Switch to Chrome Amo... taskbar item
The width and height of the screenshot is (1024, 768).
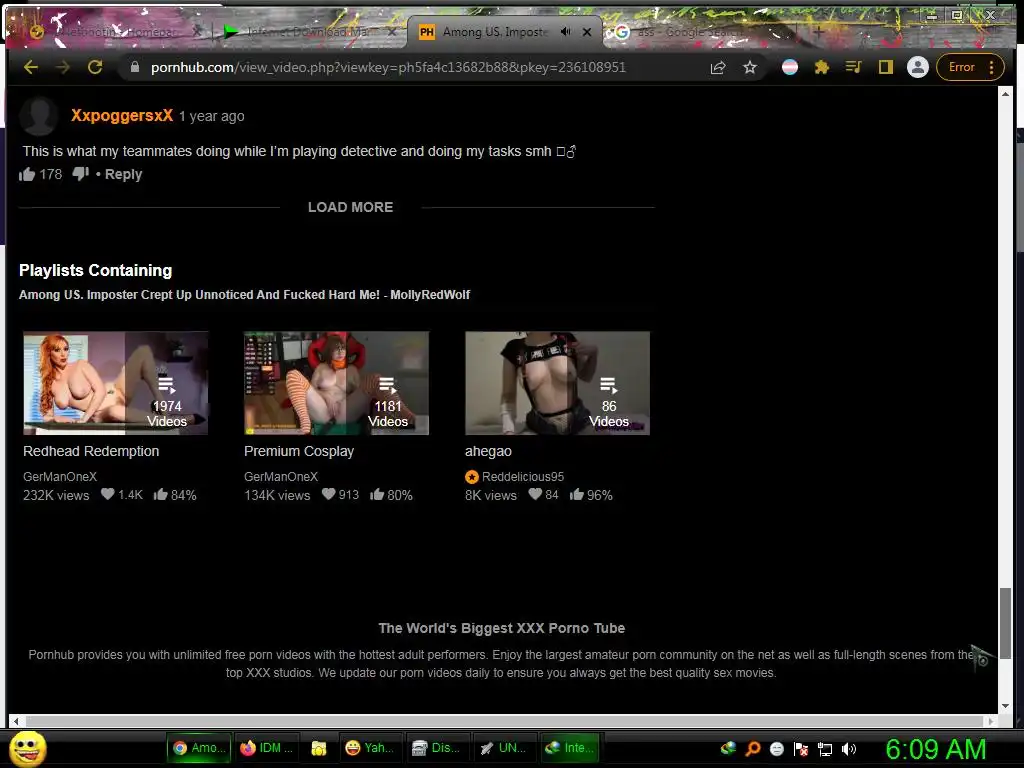tap(199, 748)
